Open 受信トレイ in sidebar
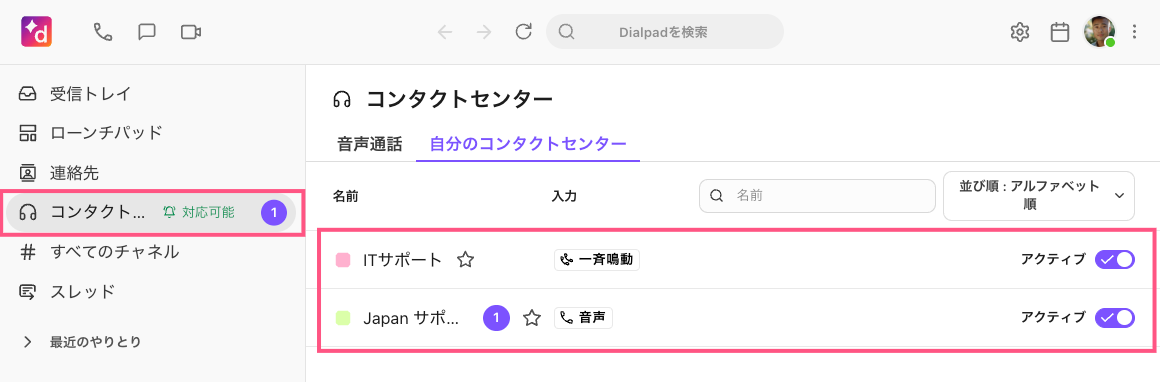Viewport: 1160px width, 382px height. 90,94
